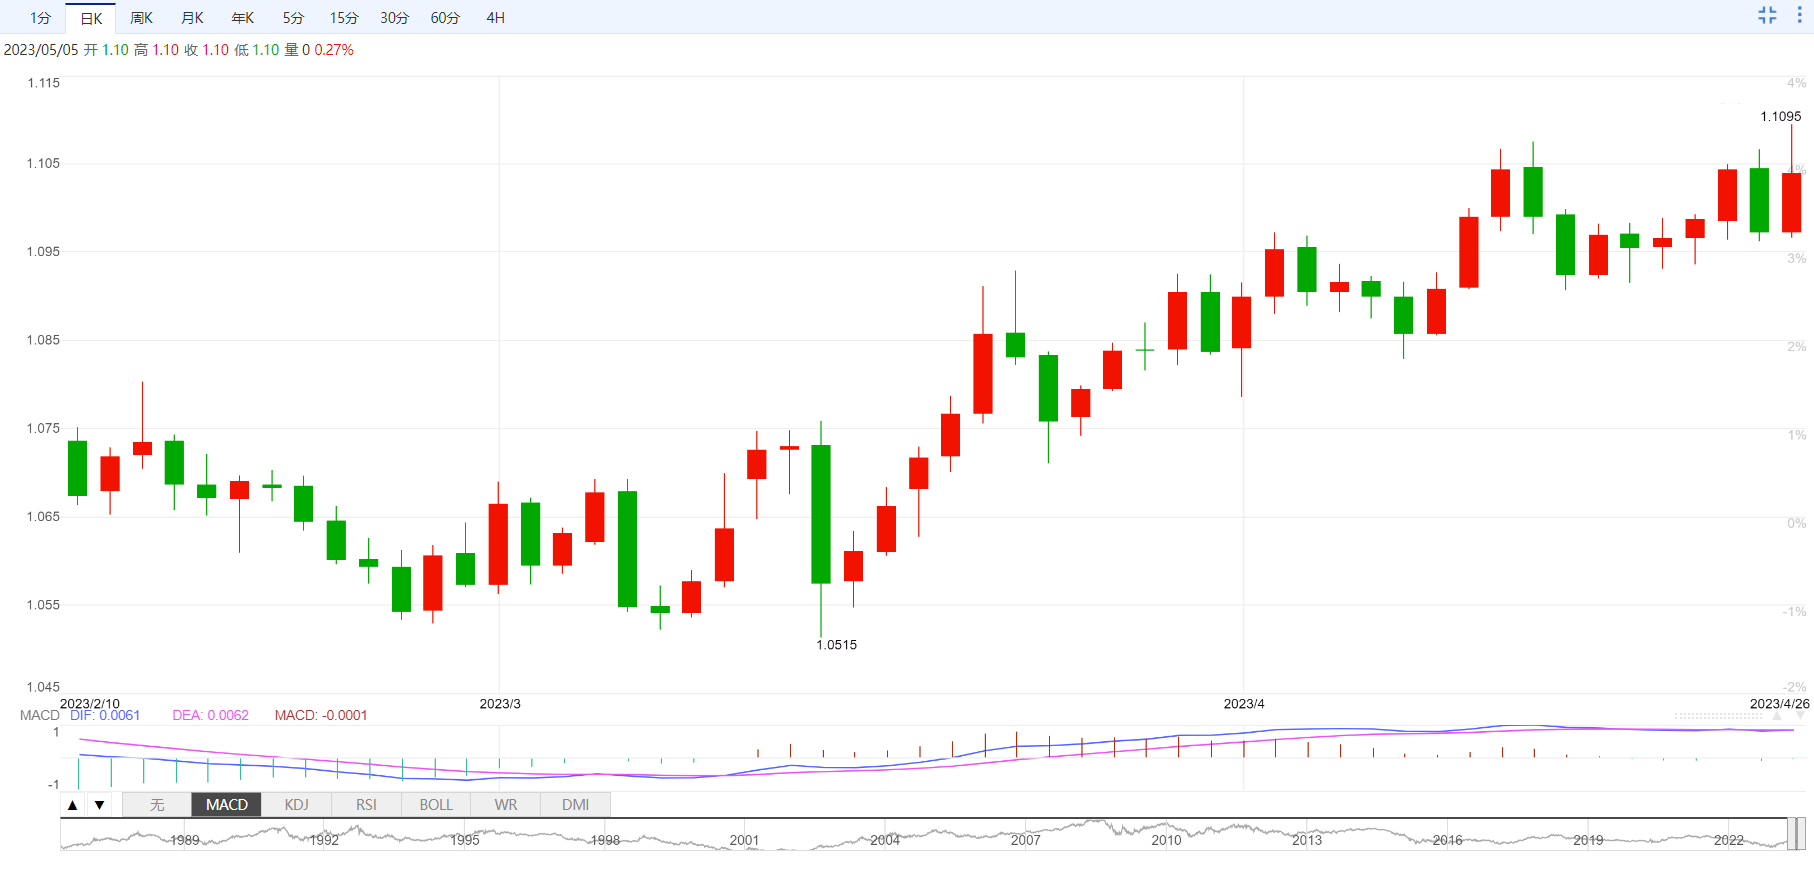Show the WR indicator

click(506, 805)
